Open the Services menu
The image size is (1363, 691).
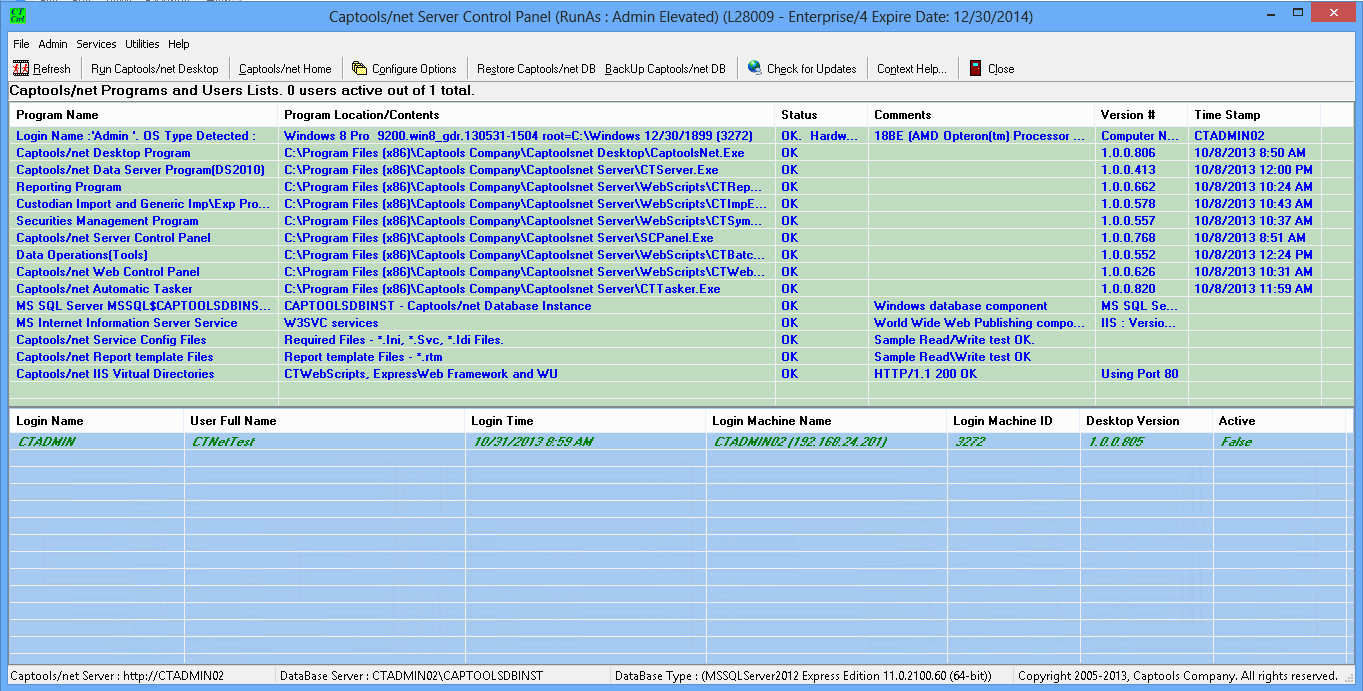click(x=96, y=44)
